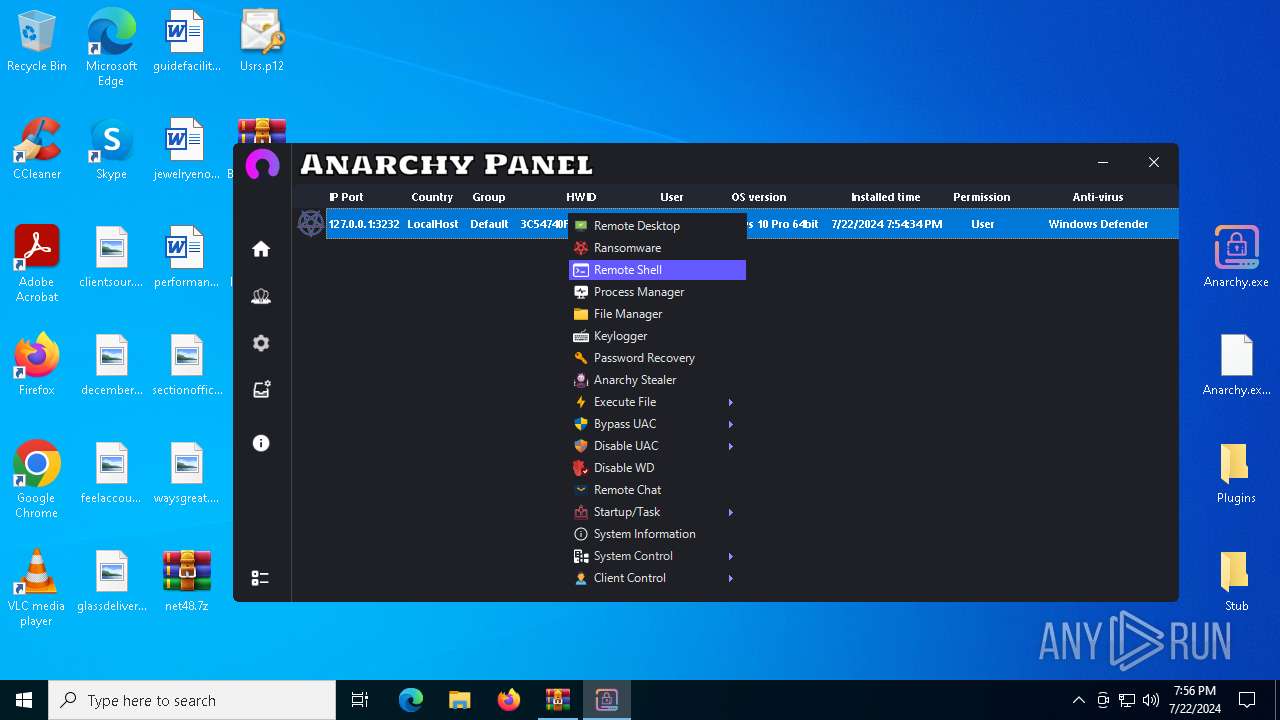Viewport: 1280px width, 720px height.
Task: Sort by Group column header
Action: (489, 197)
